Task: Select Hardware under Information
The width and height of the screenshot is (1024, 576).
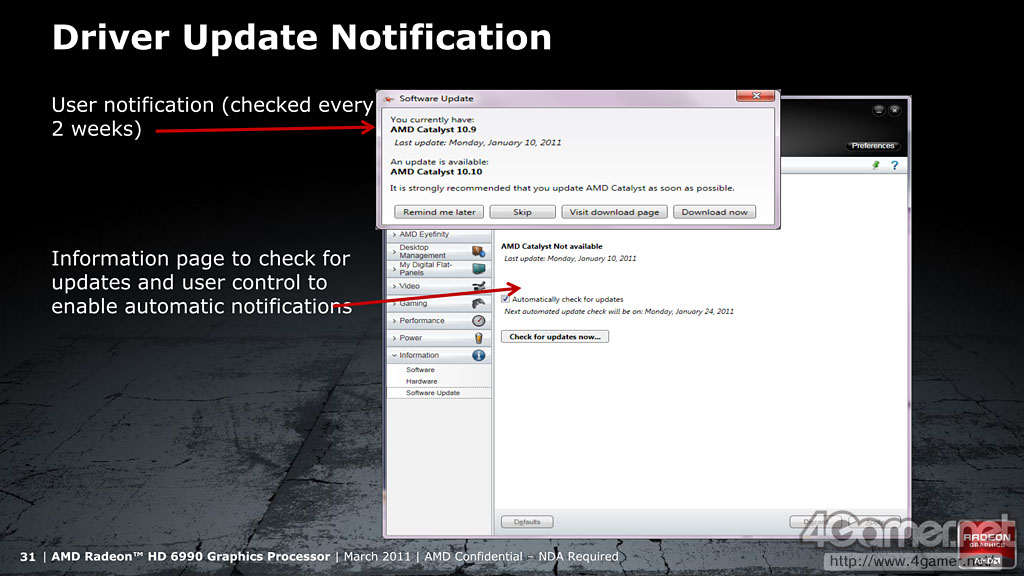Action: (421, 381)
